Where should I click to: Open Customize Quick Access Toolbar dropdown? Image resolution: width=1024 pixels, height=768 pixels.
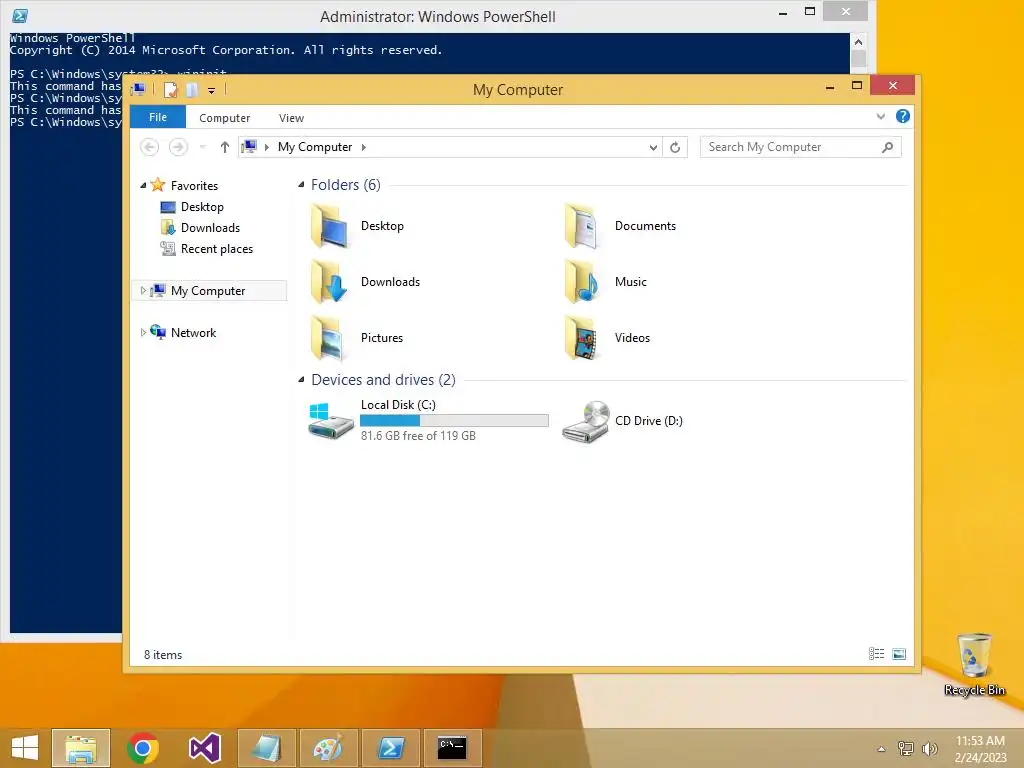click(x=212, y=91)
